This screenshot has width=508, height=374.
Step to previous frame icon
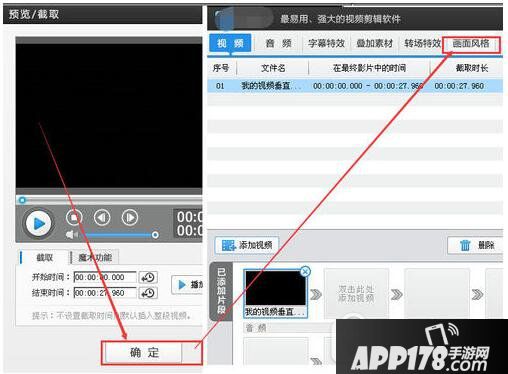point(102,217)
